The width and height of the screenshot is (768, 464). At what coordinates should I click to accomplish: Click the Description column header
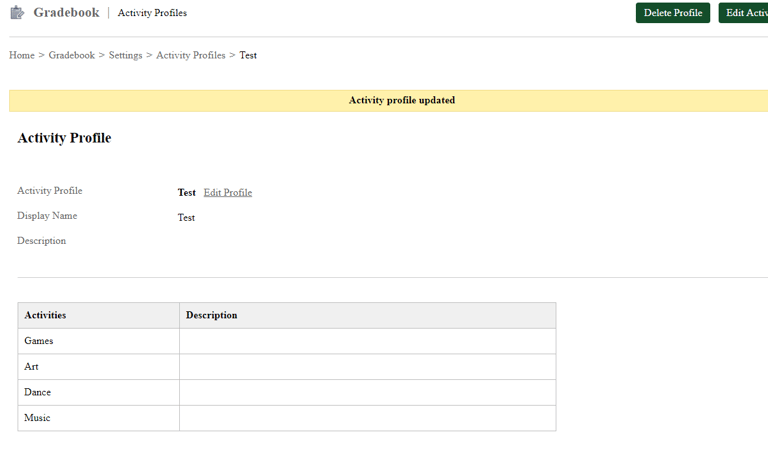[x=211, y=315]
